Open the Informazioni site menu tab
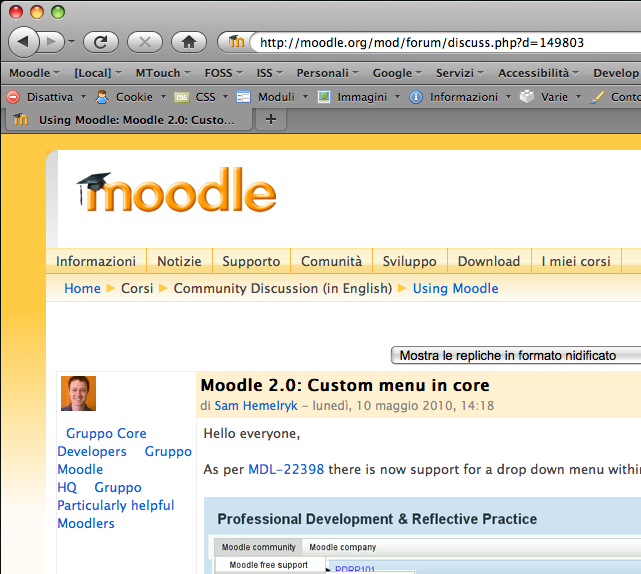The width and height of the screenshot is (641, 574). coord(96,261)
